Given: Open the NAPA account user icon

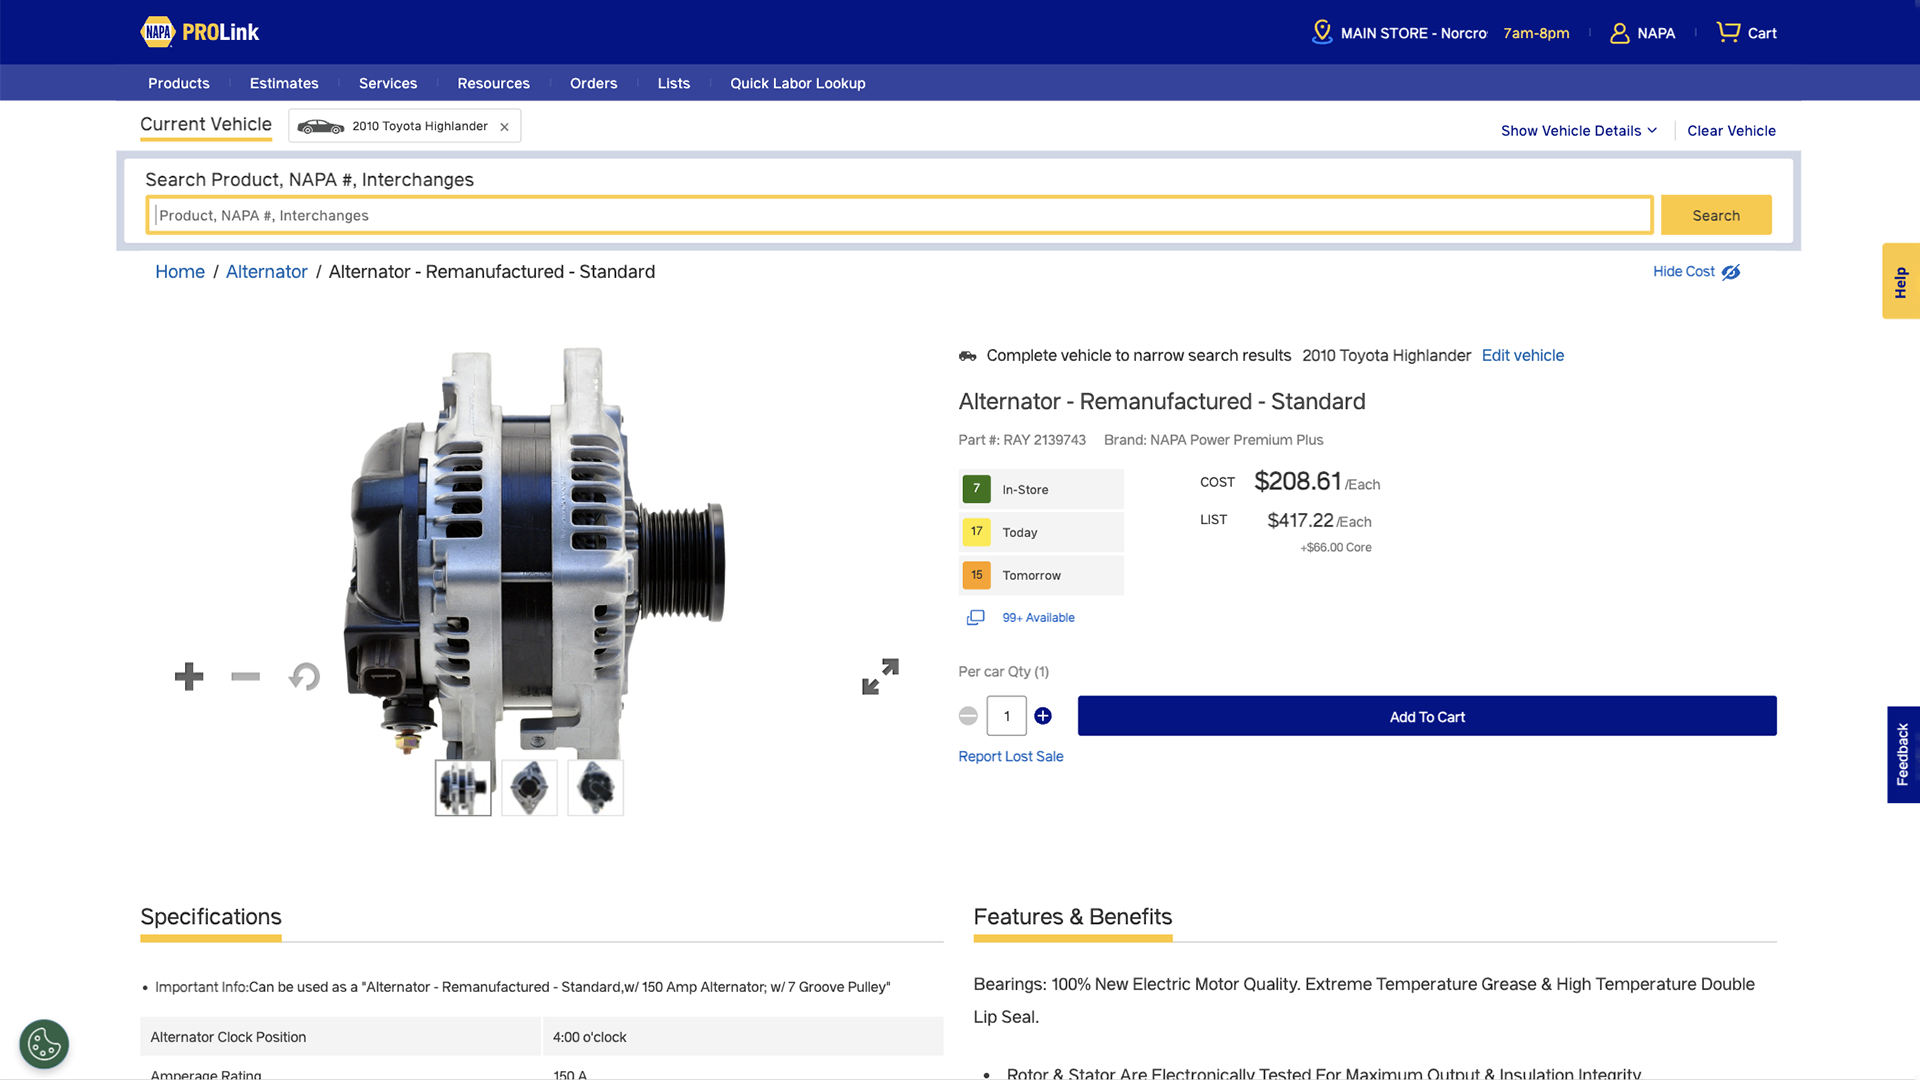Looking at the screenshot, I should (1619, 33).
